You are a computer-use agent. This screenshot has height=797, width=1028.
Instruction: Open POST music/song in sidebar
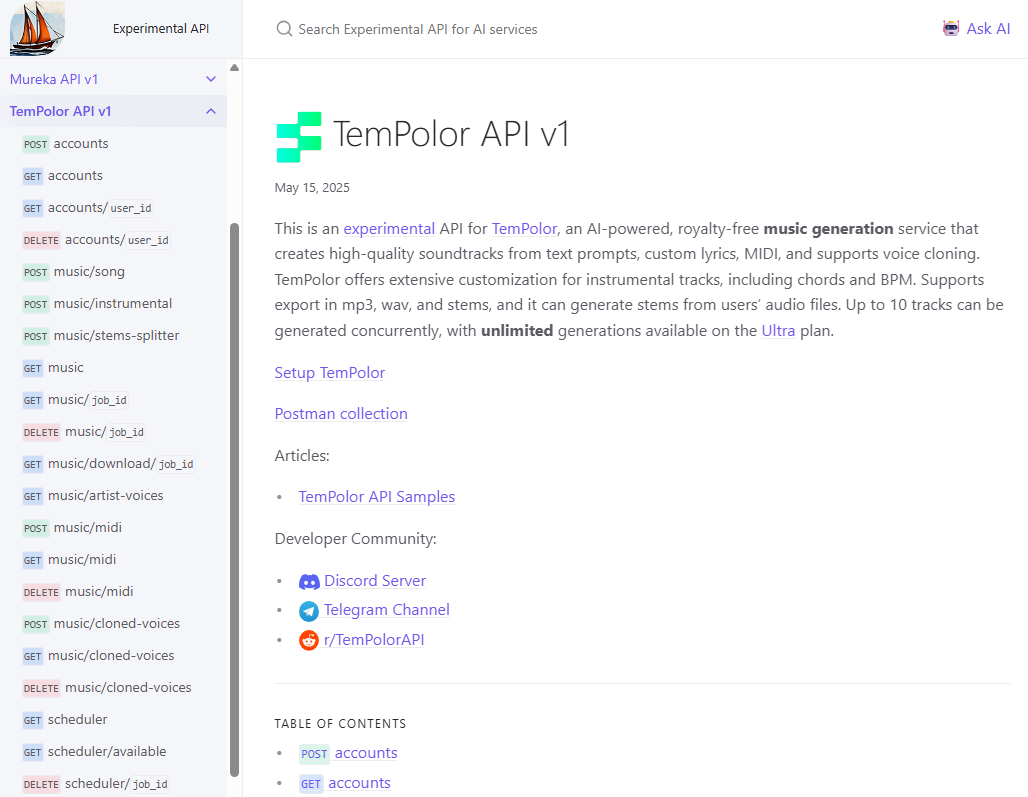point(73,271)
